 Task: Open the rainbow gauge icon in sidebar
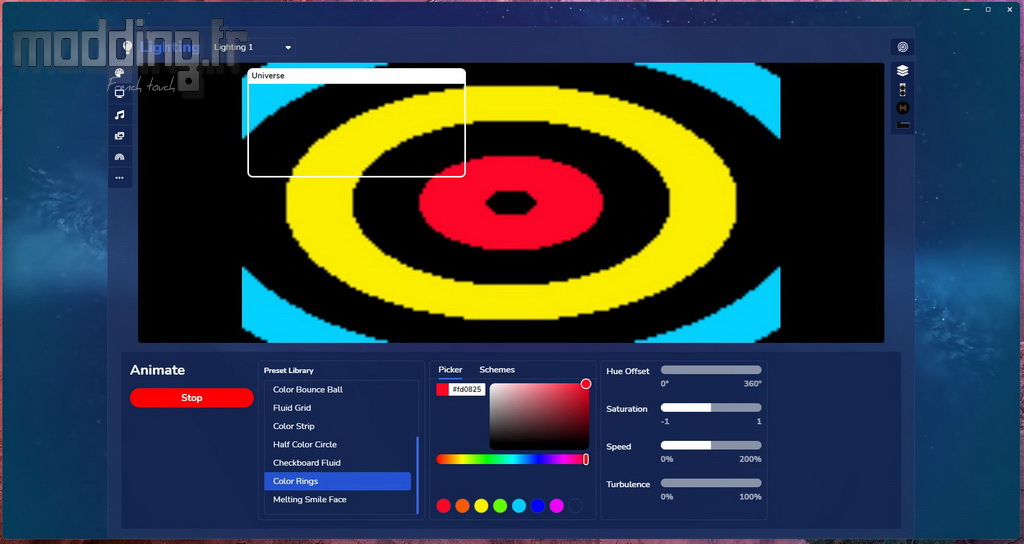[x=120, y=157]
